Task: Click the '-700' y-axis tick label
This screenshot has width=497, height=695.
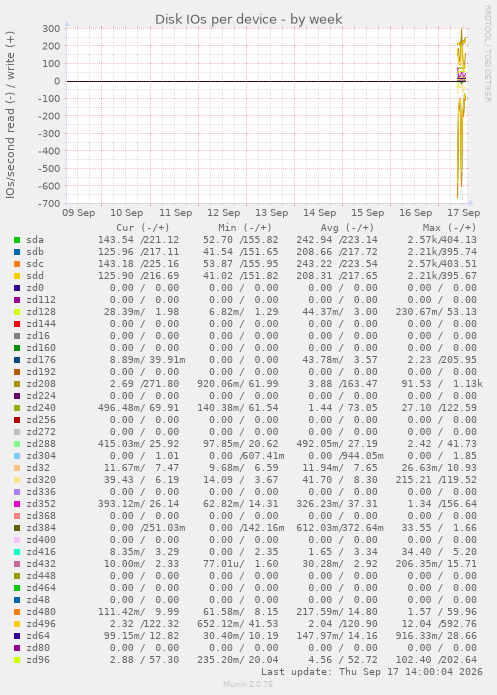Action: [49, 204]
